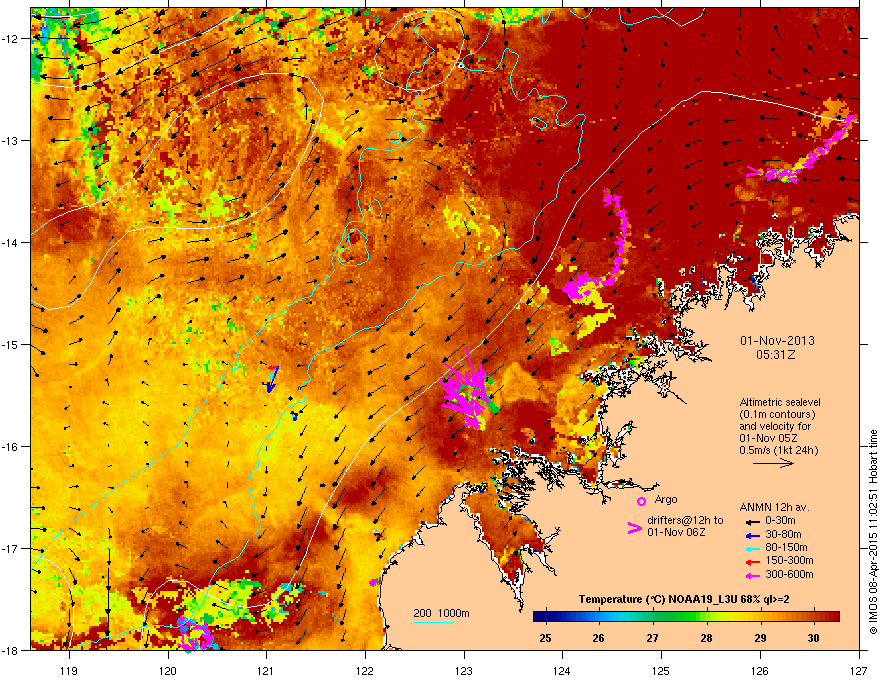This screenshot has height=680, width=880.
Task: Click the '0.5m/s (1kt 24h)' text
Action: click(x=779, y=451)
